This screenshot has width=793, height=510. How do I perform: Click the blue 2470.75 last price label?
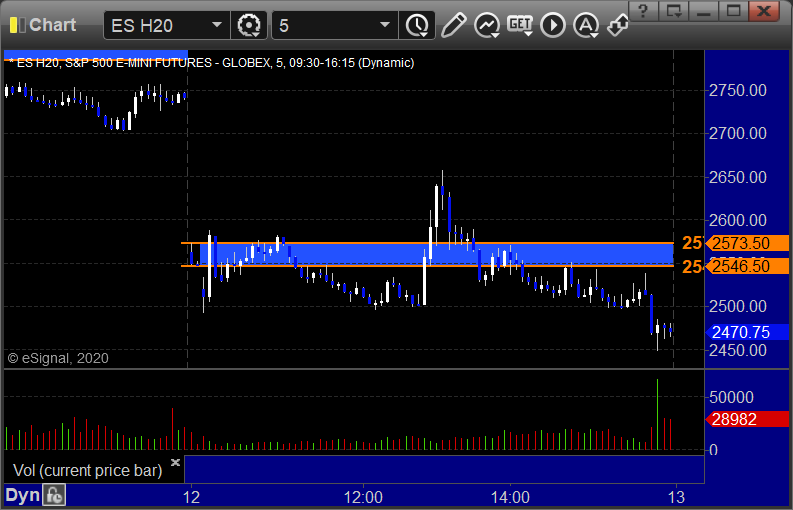coord(747,332)
